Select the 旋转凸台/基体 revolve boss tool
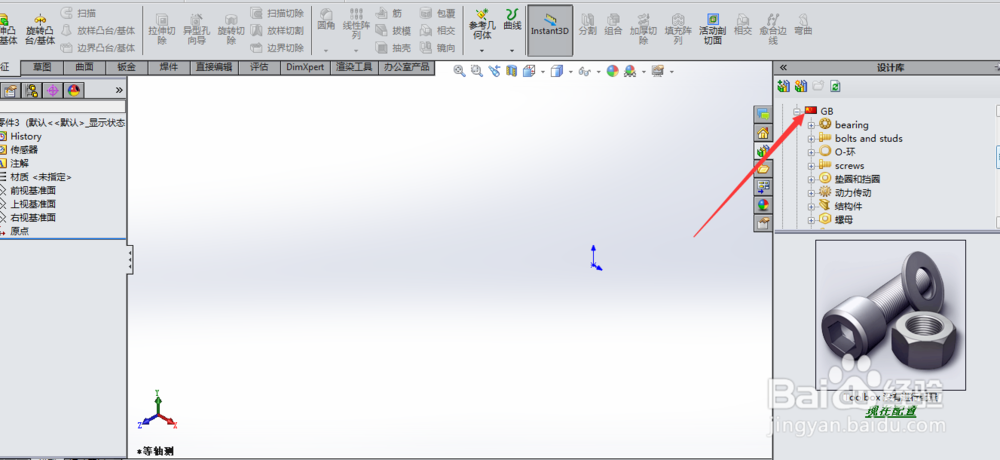The height and width of the screenshot is (460, 1000). 40,29
